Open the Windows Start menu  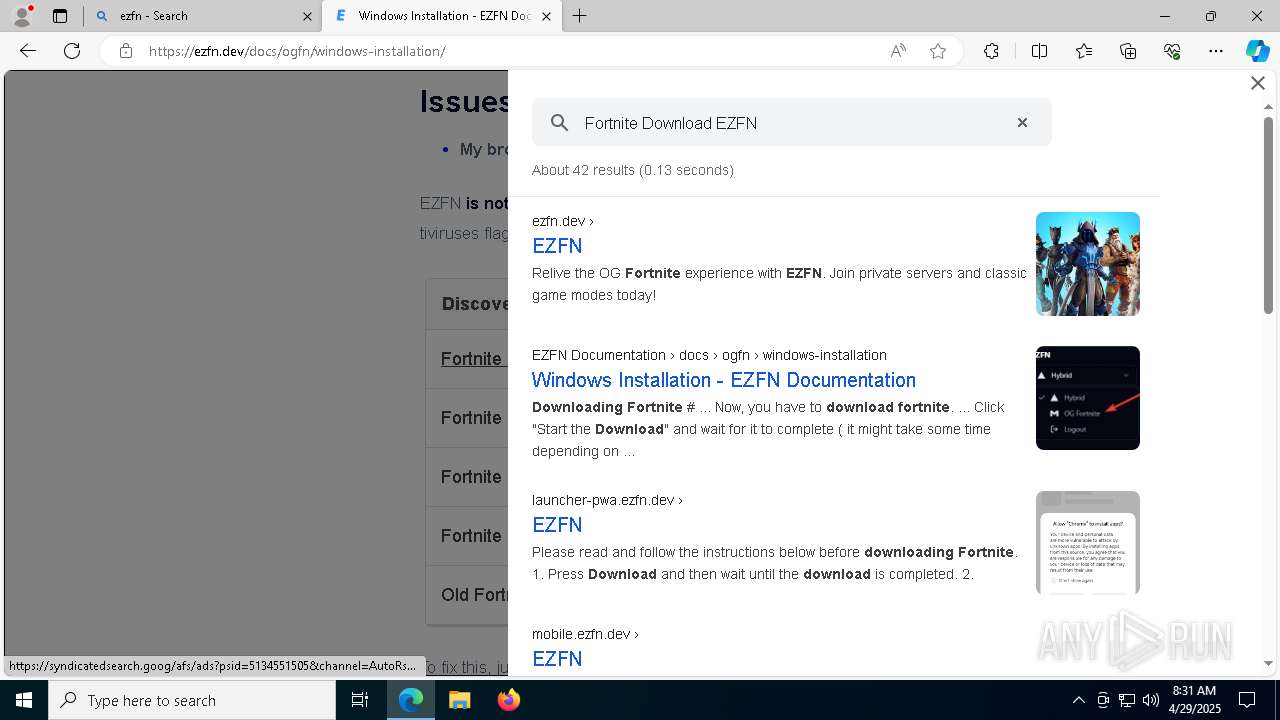(24, 700)
